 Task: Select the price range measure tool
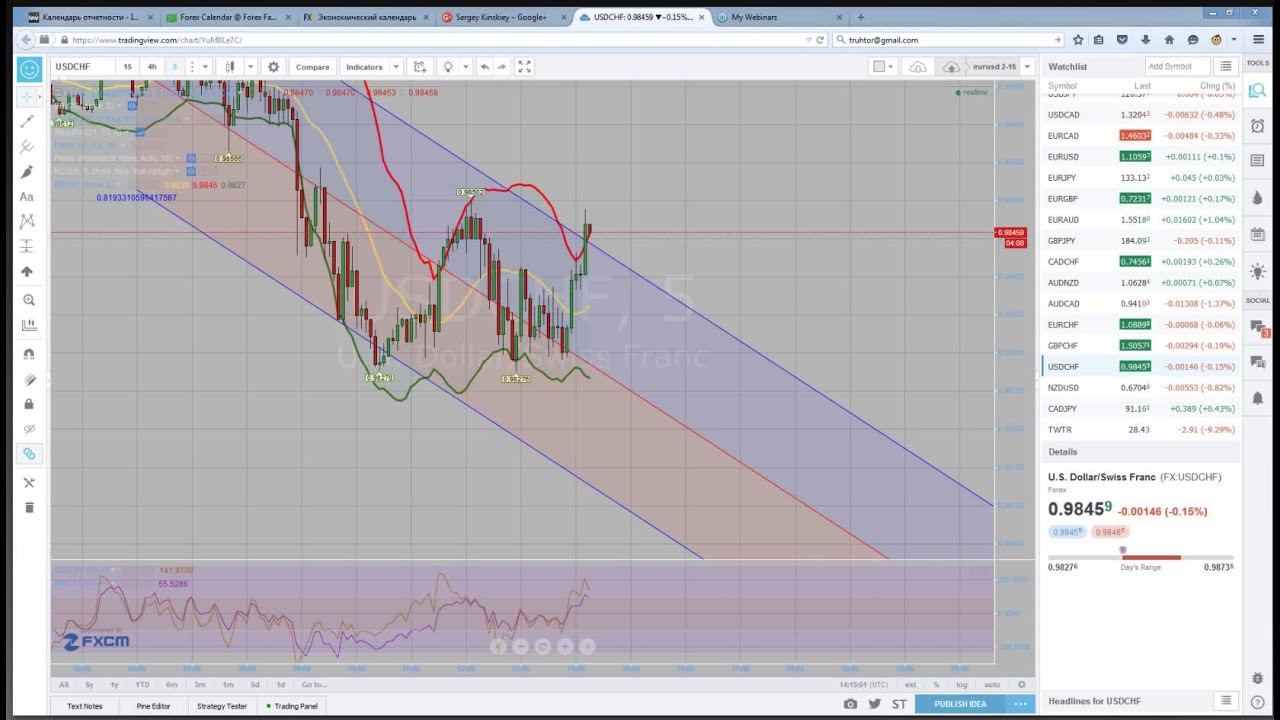[28, 246]
